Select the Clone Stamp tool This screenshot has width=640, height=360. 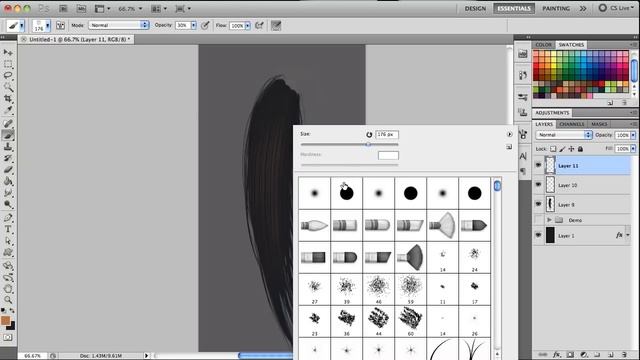(x=8, y=147)
